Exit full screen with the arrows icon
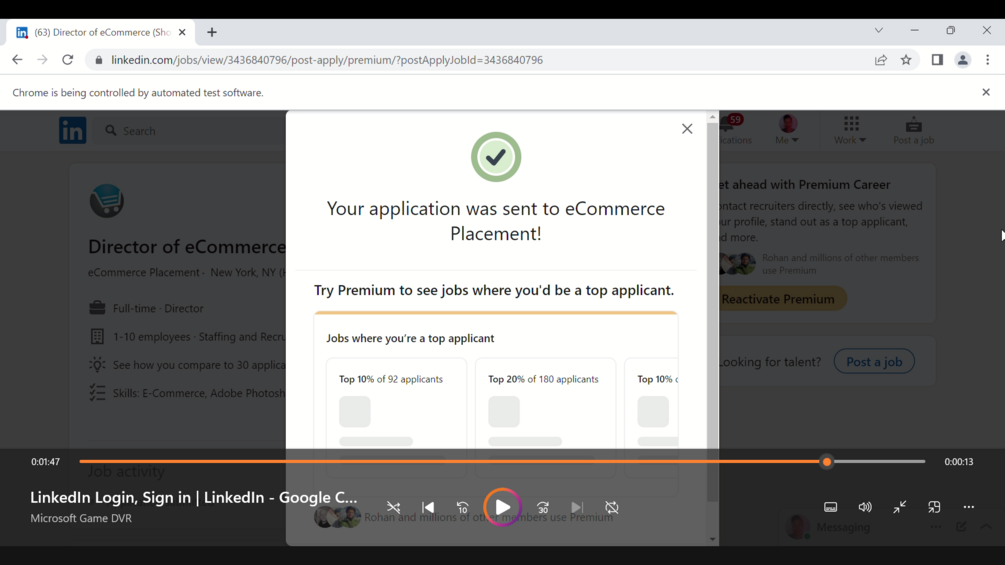 [900, 507]
